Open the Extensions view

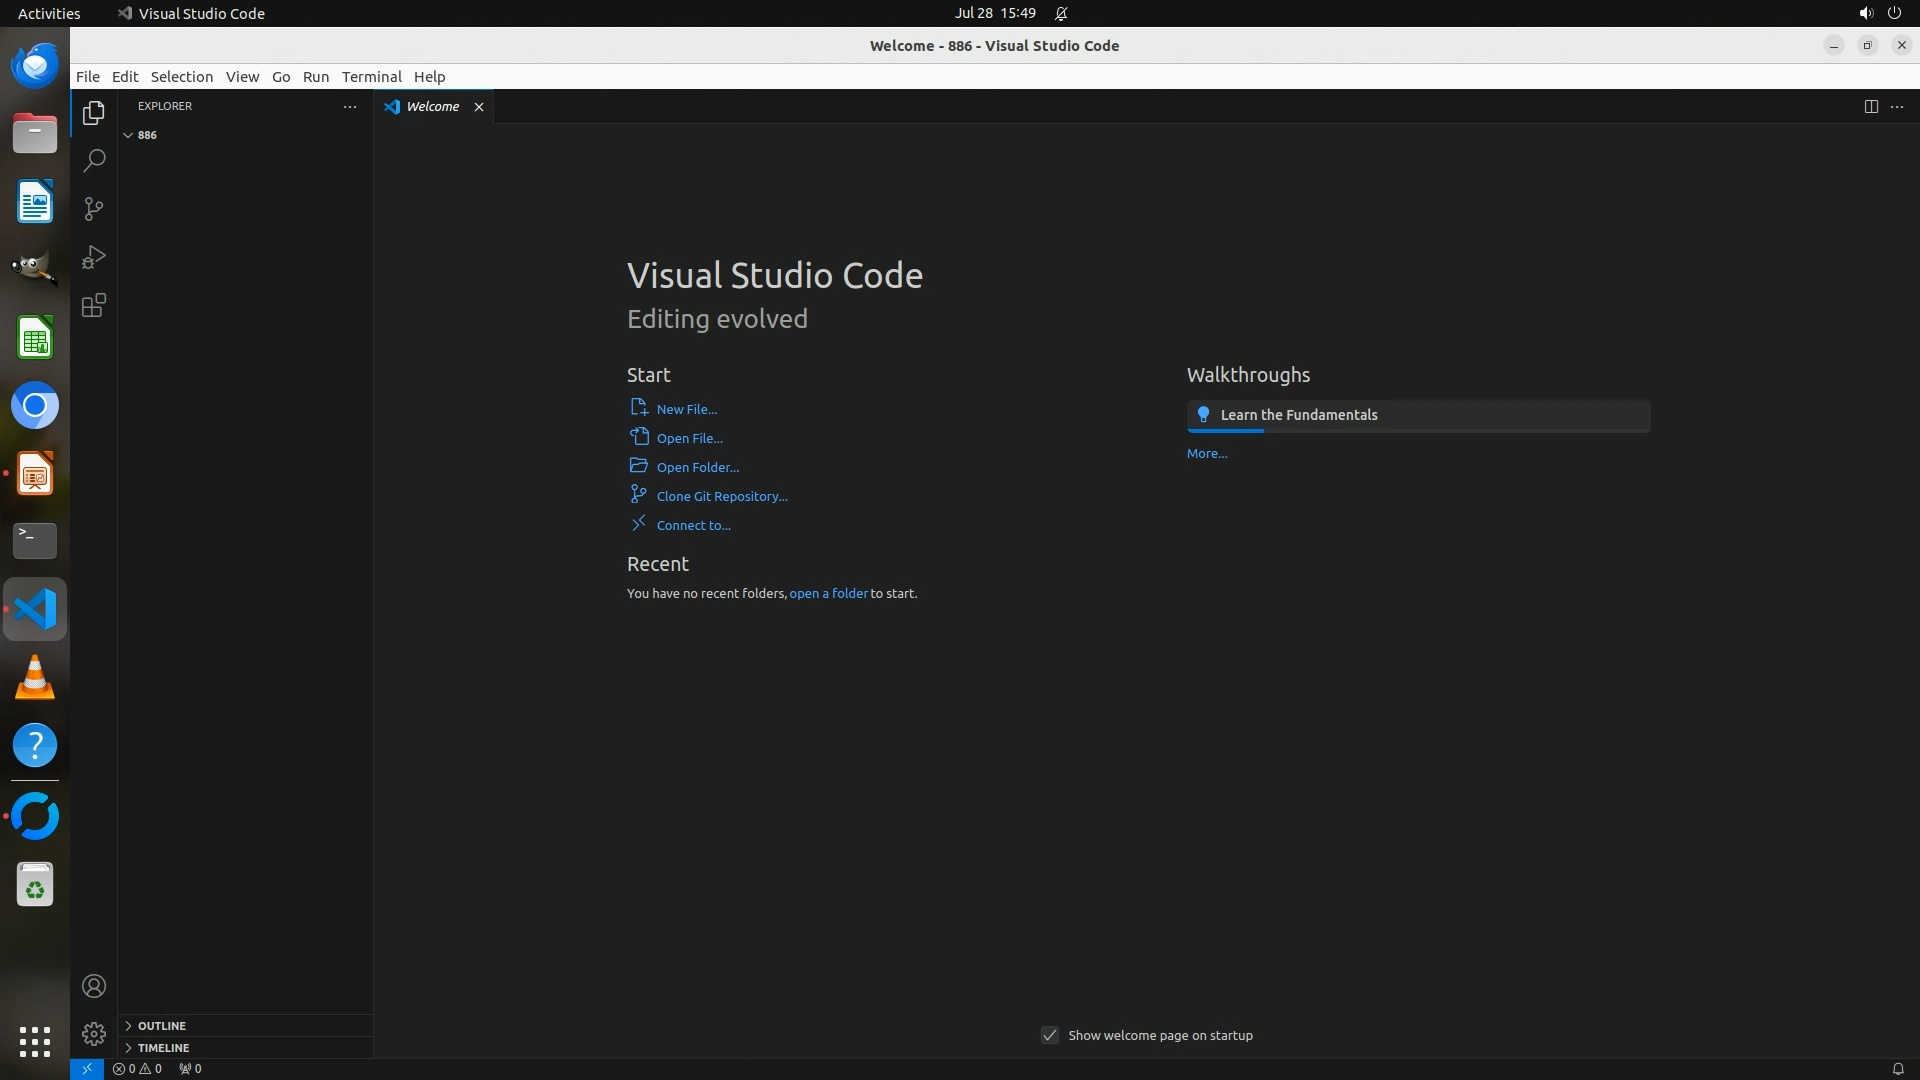(94, 305)
